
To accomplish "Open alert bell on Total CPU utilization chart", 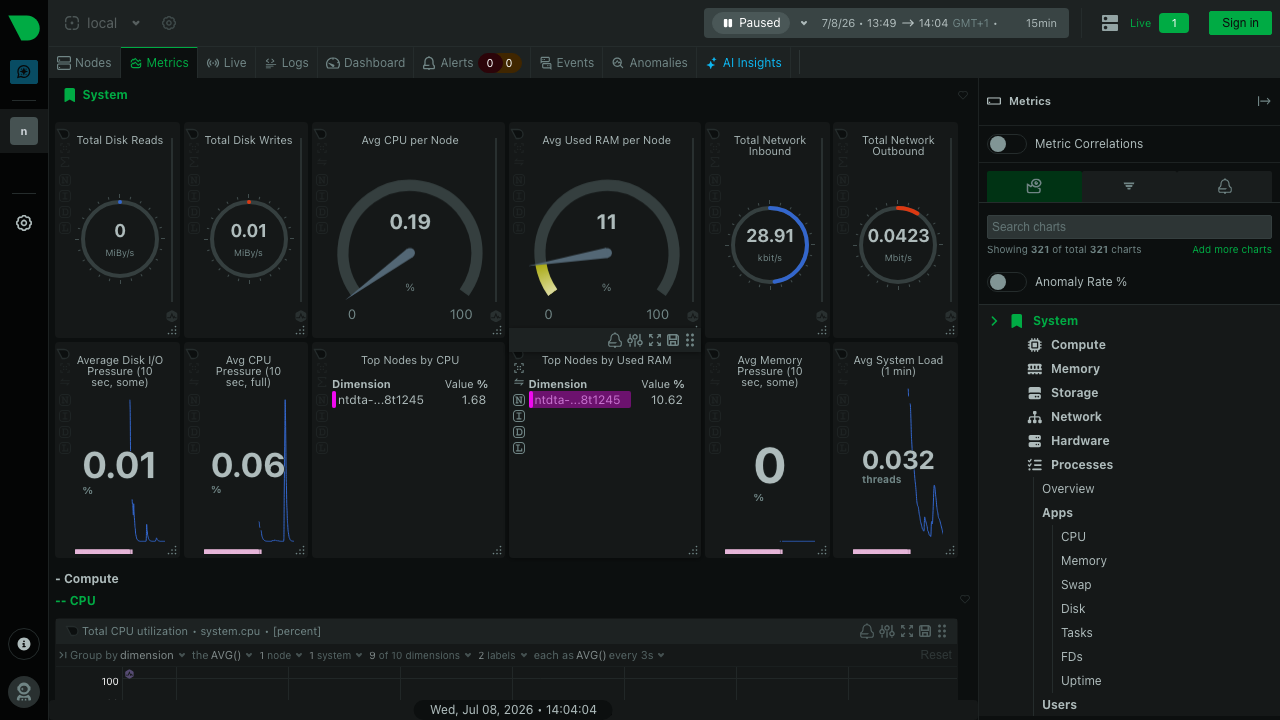I will point(868,631).
